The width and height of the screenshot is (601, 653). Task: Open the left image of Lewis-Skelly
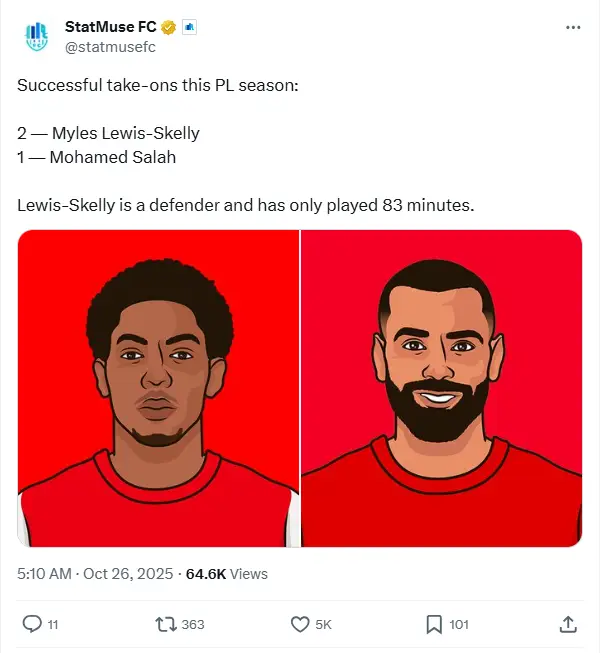158,388
